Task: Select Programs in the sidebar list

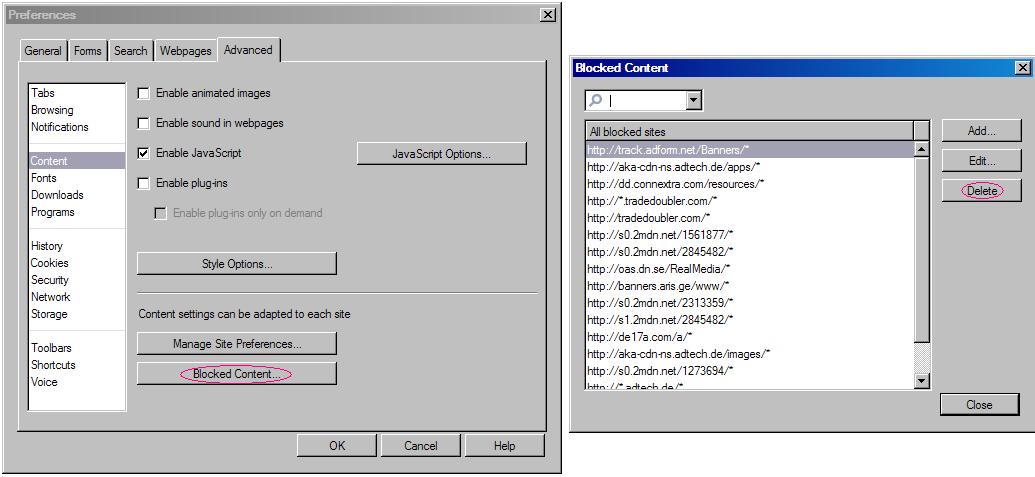Action: pos(53,212)
